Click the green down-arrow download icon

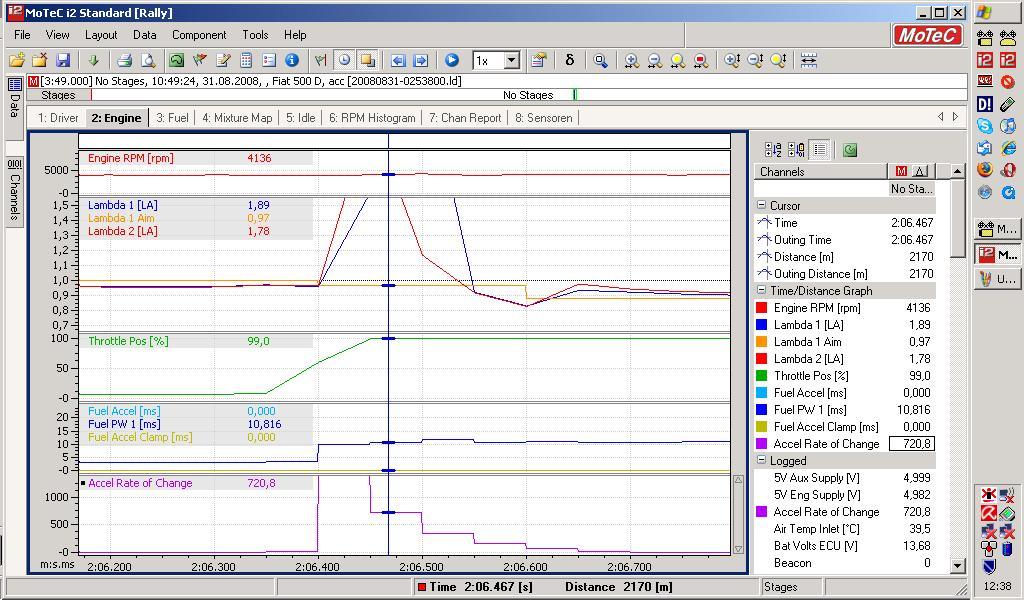point(93,61)
